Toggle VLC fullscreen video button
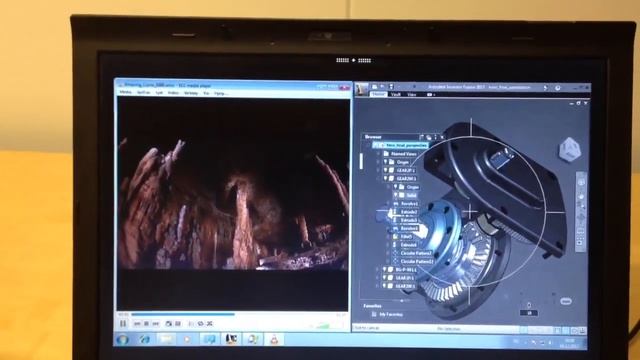 (x=169, y=324)
